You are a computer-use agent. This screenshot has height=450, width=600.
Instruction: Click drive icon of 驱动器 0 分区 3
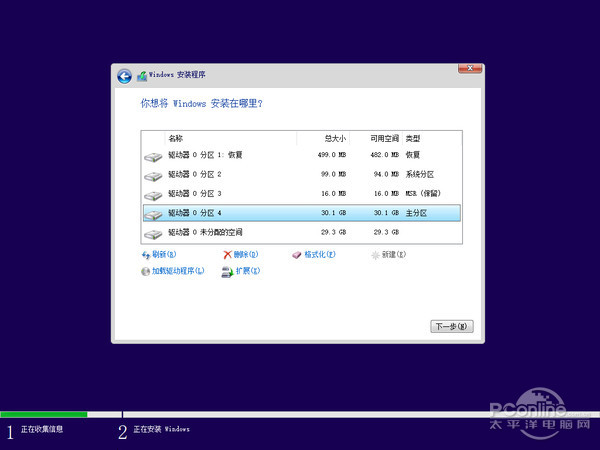[x=153, y=196]
